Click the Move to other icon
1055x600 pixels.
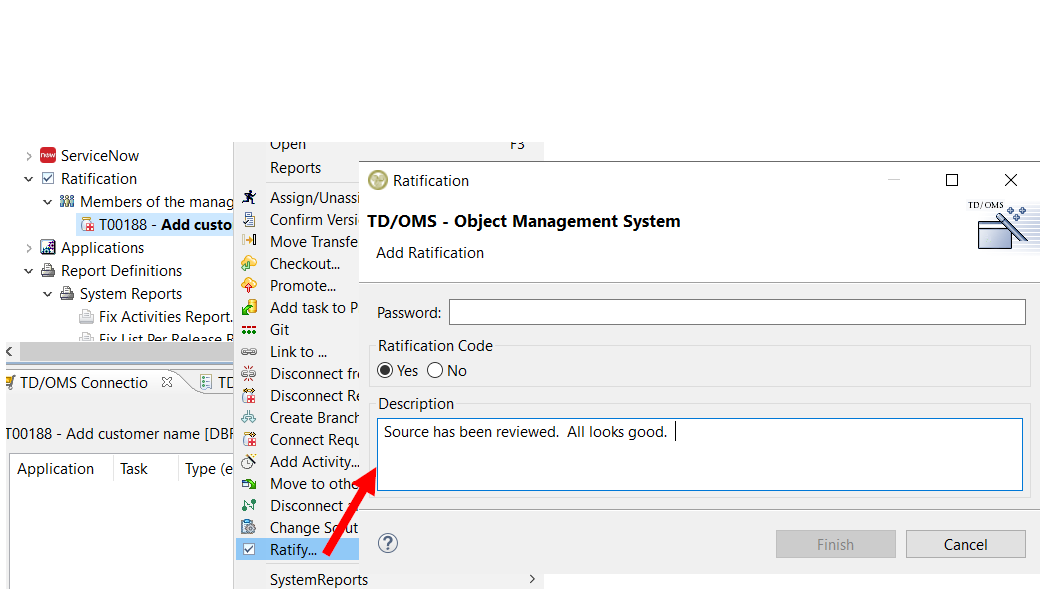click(x=249, y=484)
